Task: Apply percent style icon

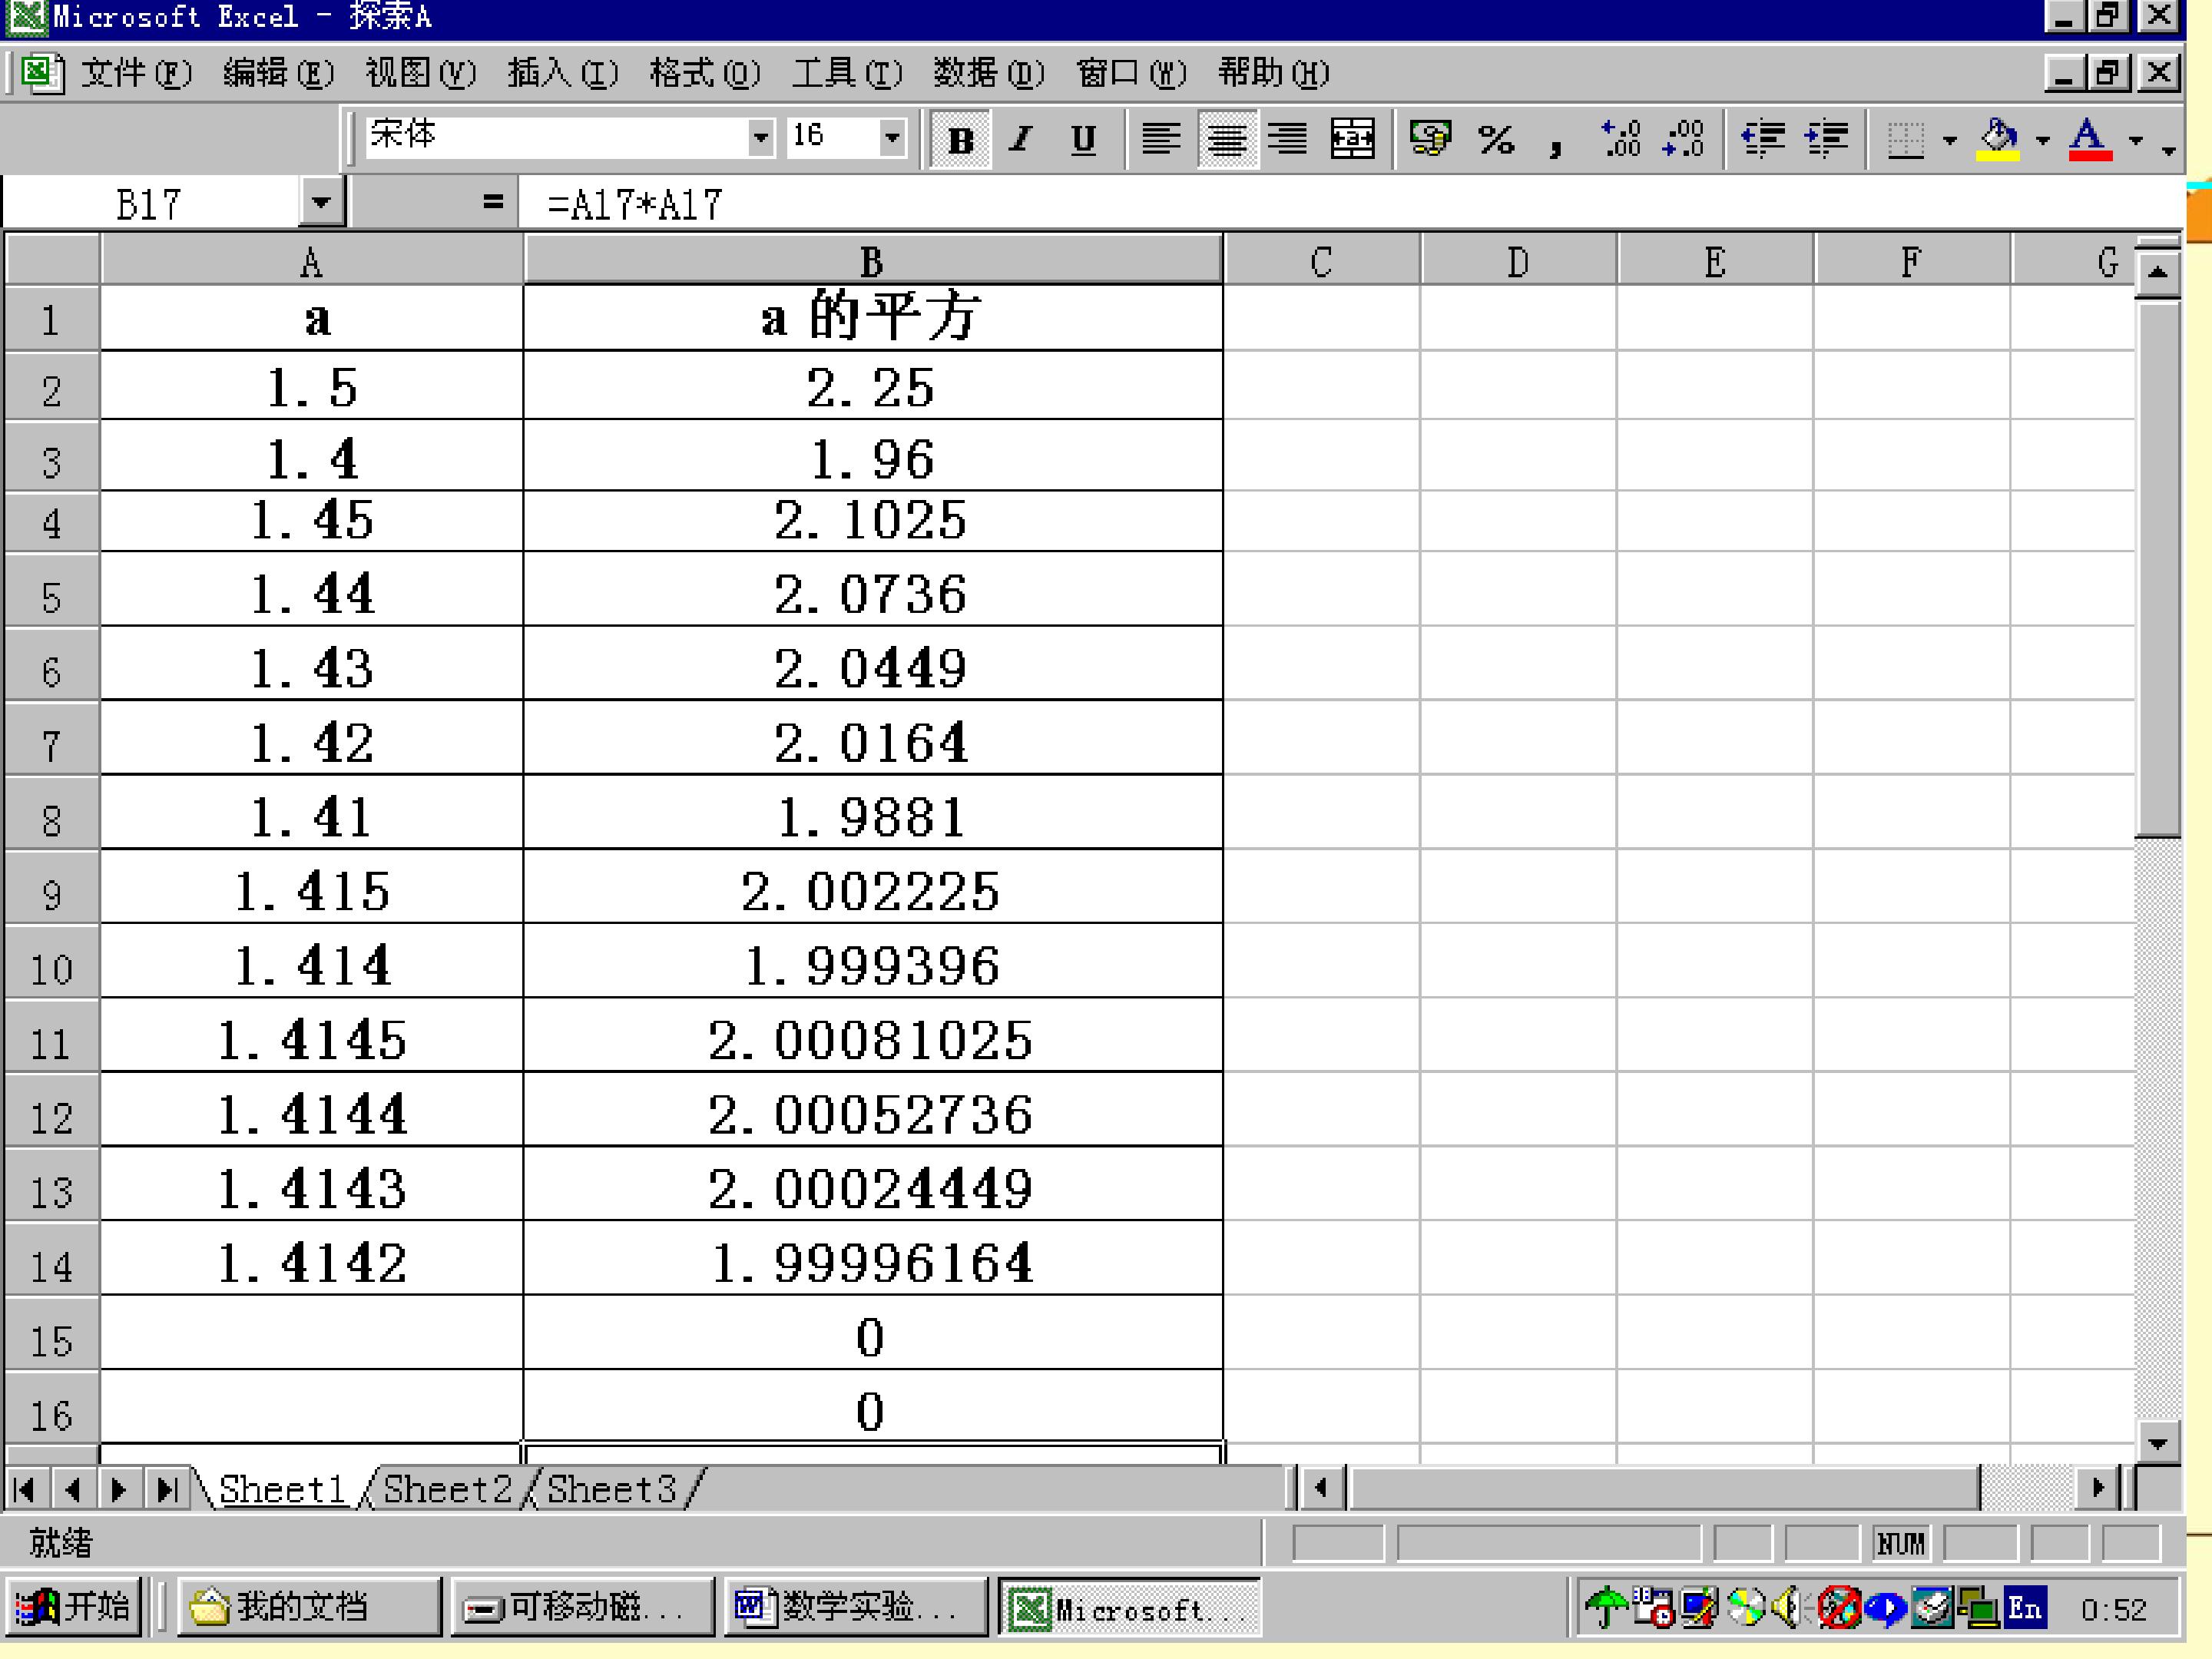Action: tap(1496, 139)
